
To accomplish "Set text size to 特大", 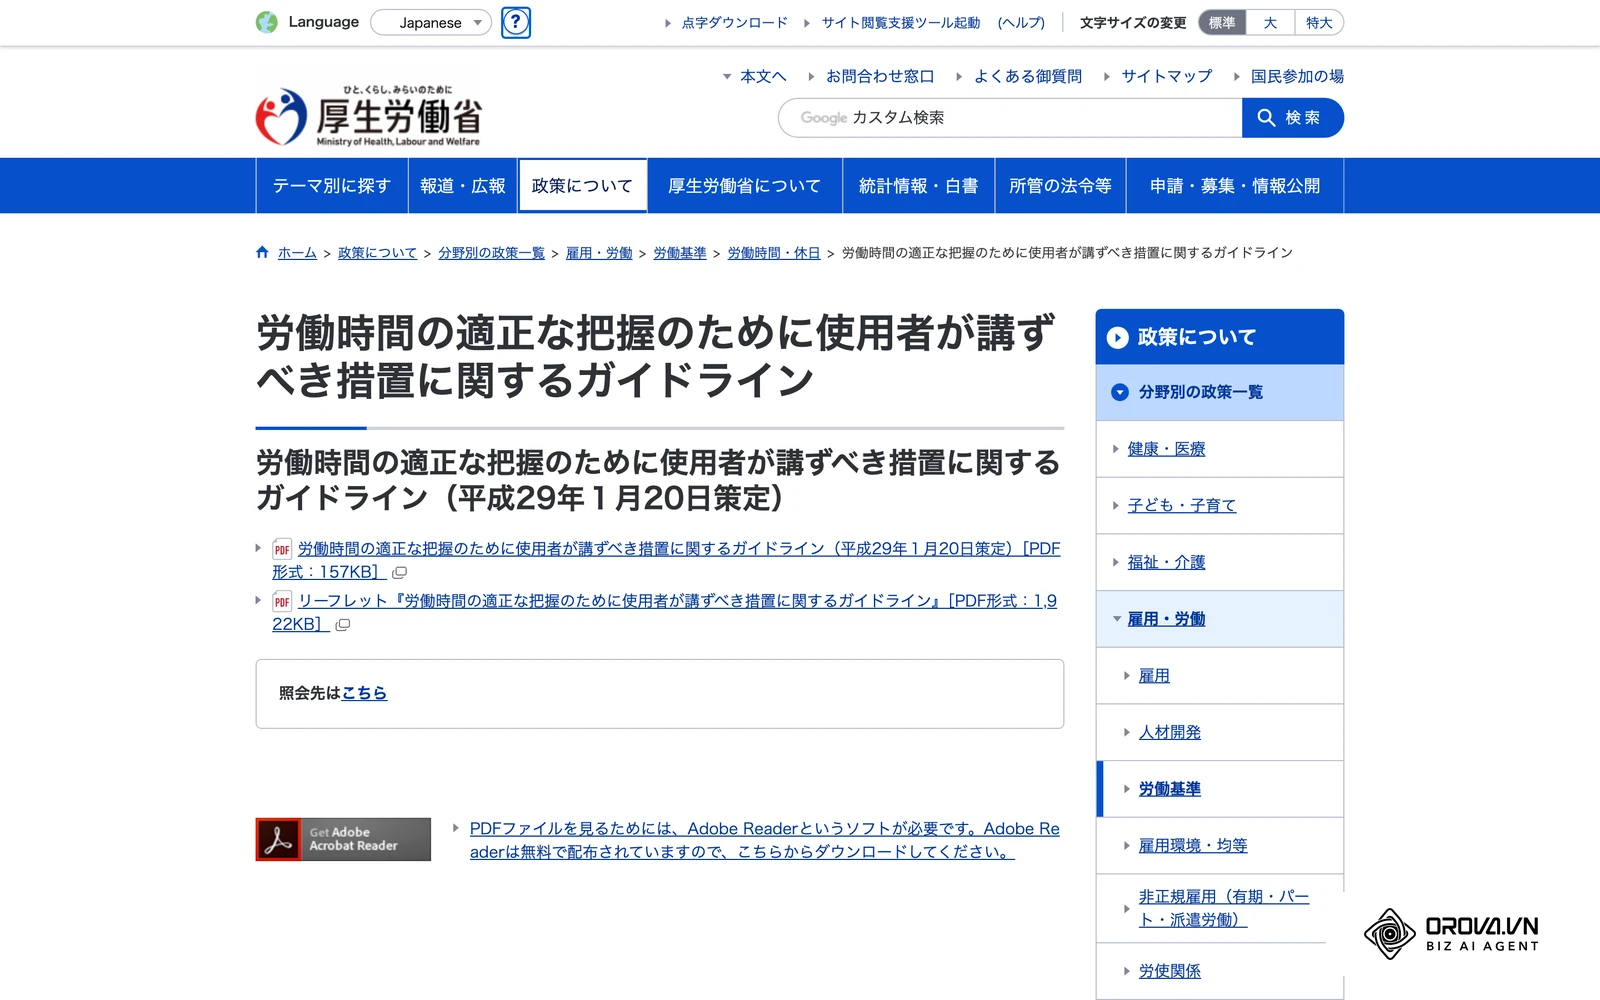I will tap(1319, 22).
